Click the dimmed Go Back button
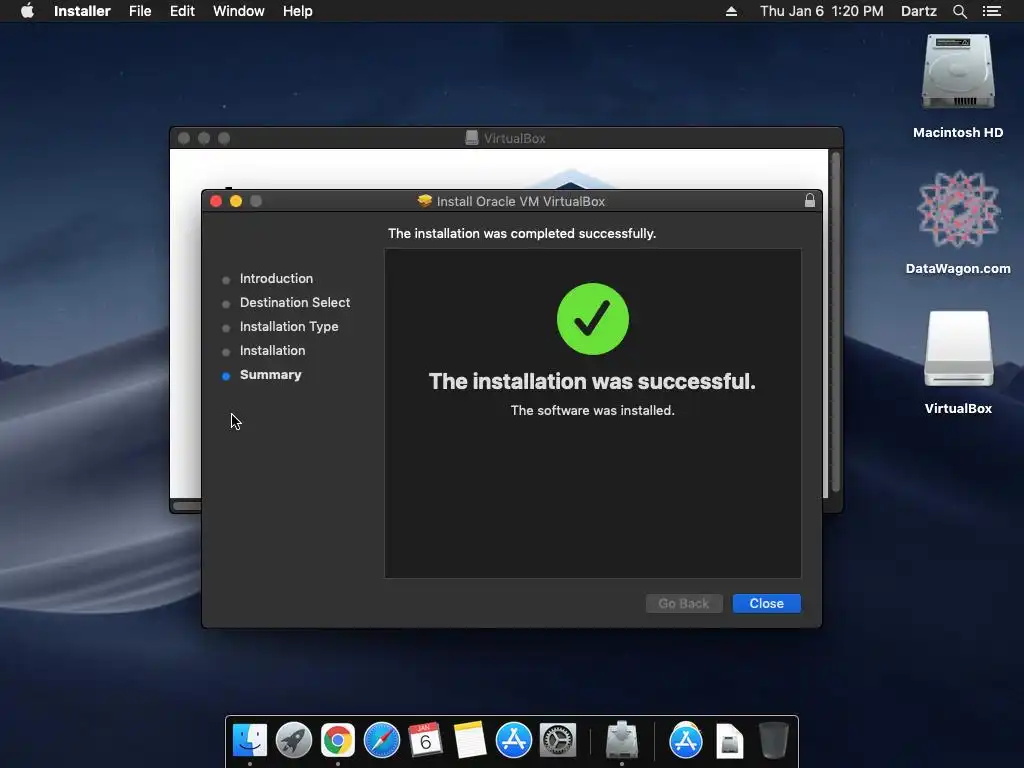The height and width of the screenshot is (768, 1024). tap(684, 603)
